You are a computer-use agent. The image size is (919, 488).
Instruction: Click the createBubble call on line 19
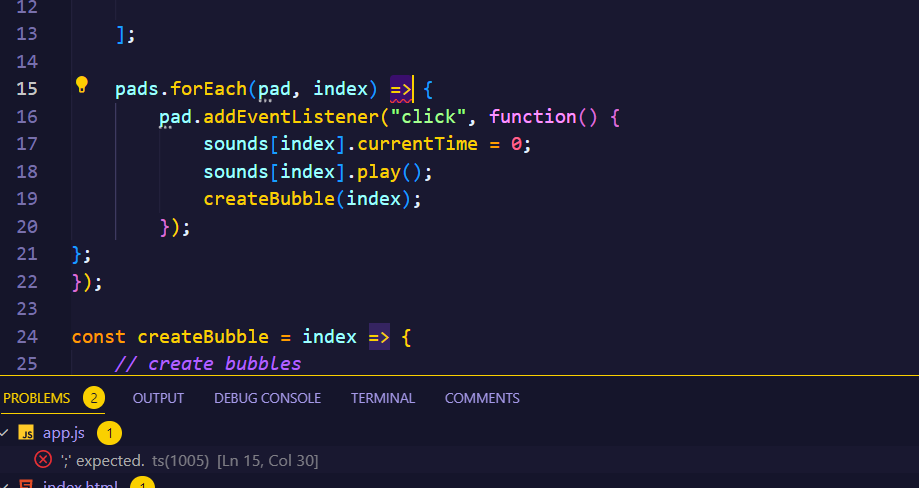(268, 199)
